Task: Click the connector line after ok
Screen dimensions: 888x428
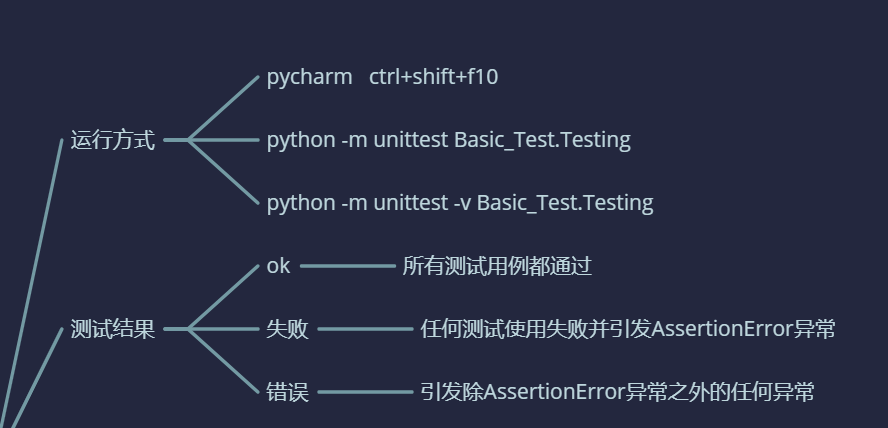Action: 347,266
